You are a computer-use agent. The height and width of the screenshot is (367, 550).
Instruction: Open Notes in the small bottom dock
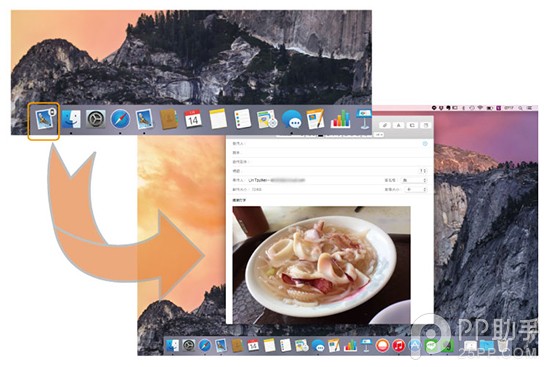pyautogui.click(x=269, y=346)
